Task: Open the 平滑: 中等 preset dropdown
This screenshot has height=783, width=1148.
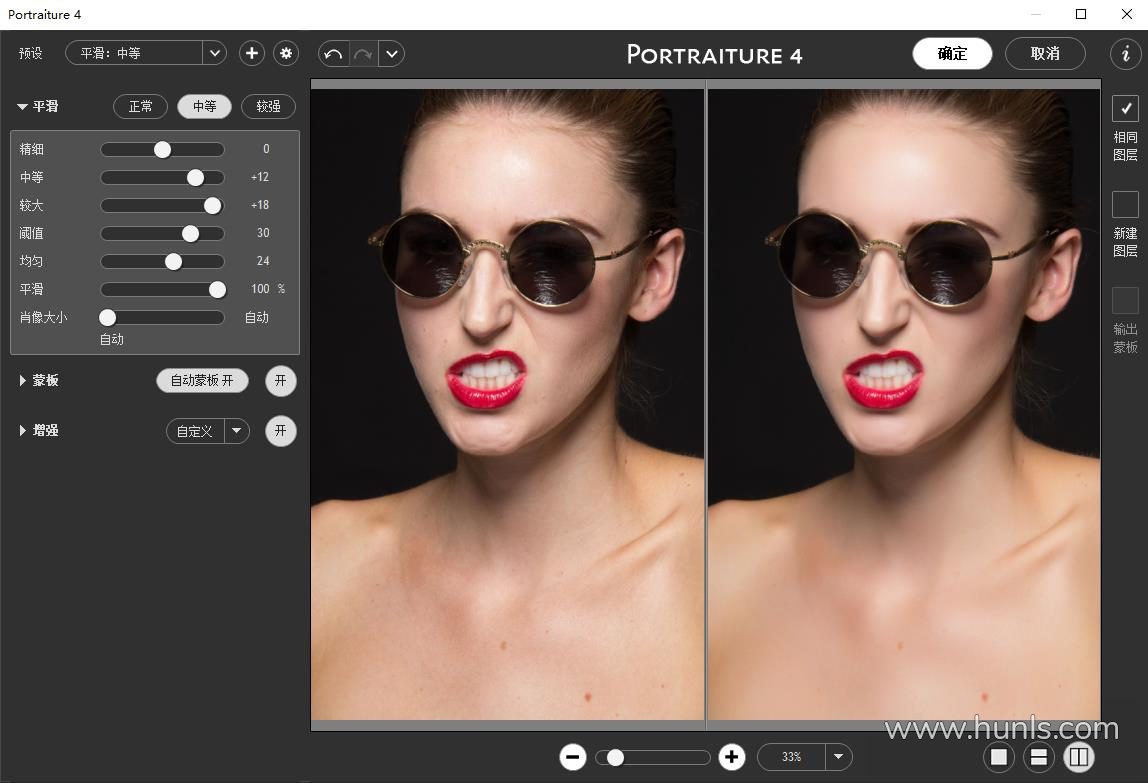Action: point(214,53)
